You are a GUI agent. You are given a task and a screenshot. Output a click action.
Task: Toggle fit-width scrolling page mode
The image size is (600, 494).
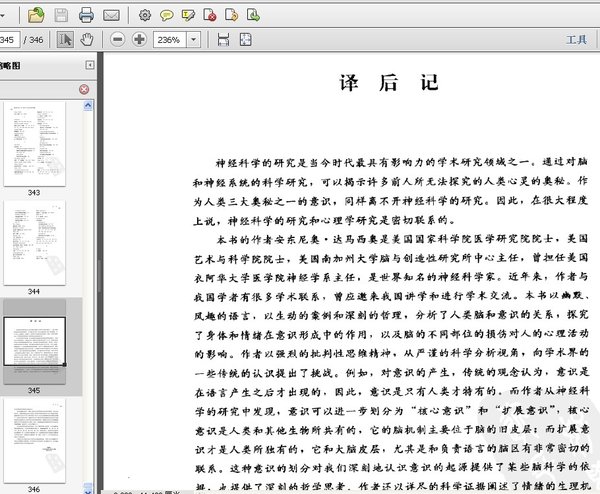[222, 39]
